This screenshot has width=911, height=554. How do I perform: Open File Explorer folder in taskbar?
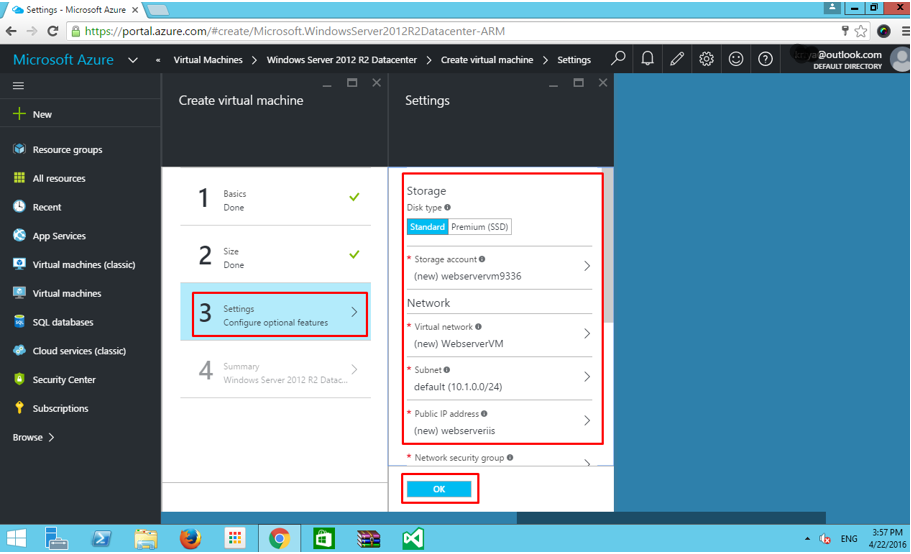145,539
